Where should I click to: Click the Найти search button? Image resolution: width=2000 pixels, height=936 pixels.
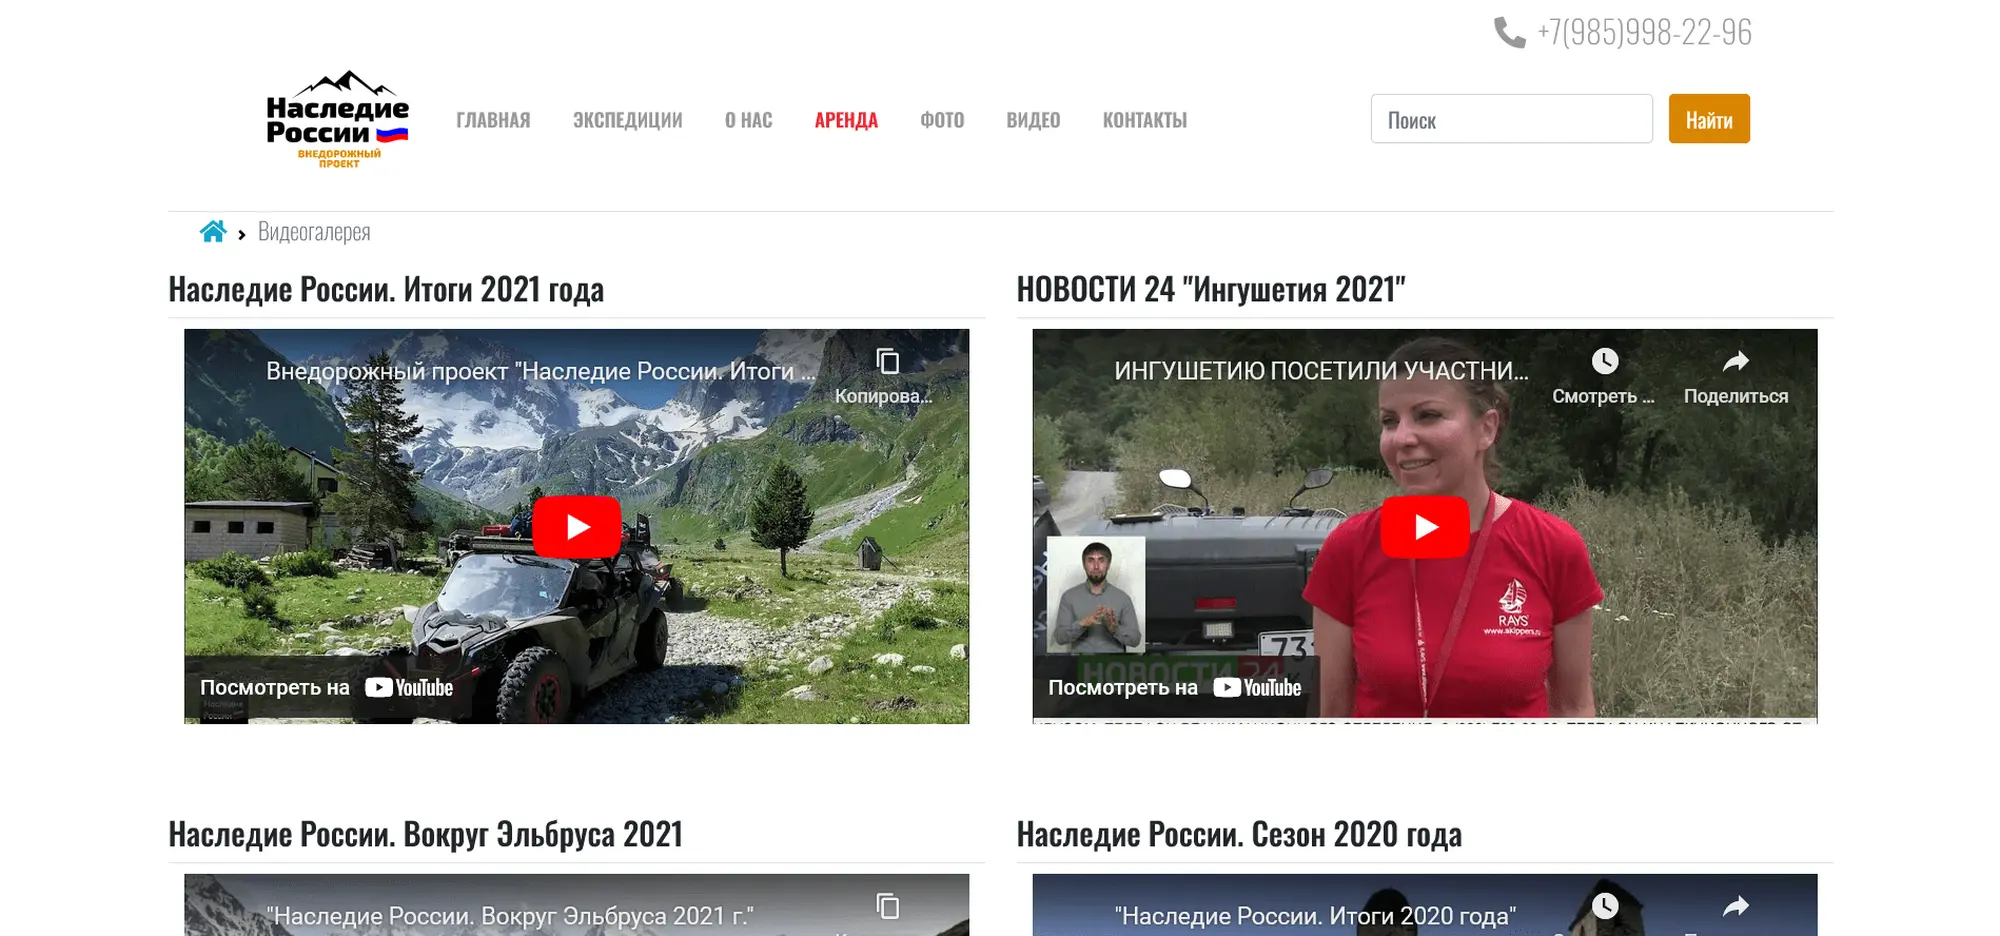tap(1708, 119)
